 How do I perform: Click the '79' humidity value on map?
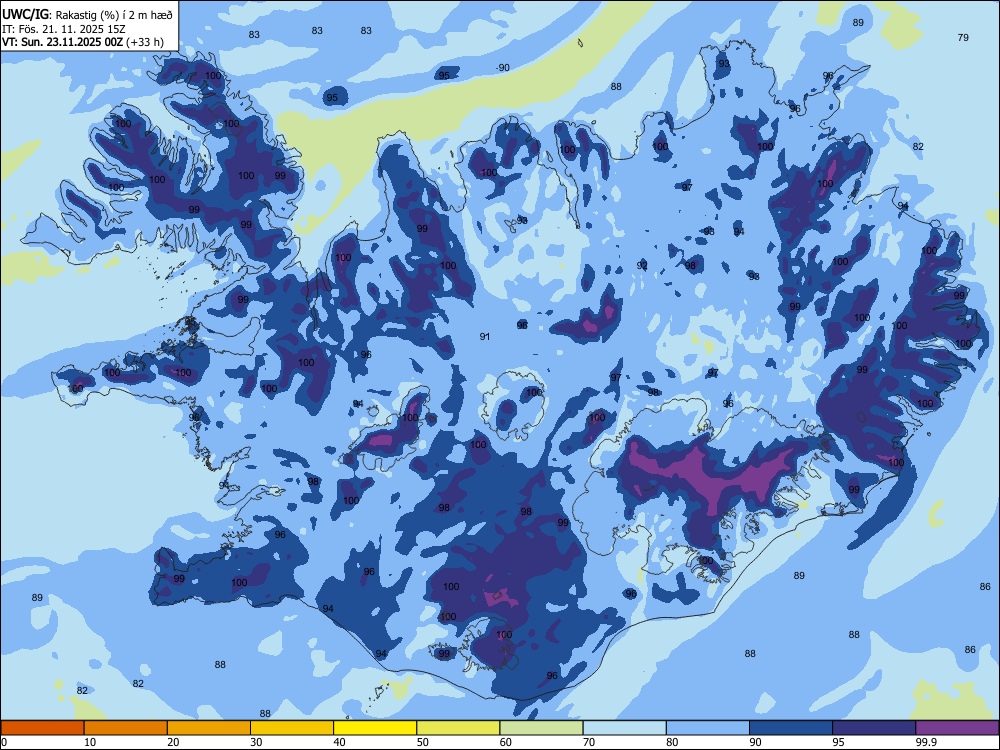(963, 38)
